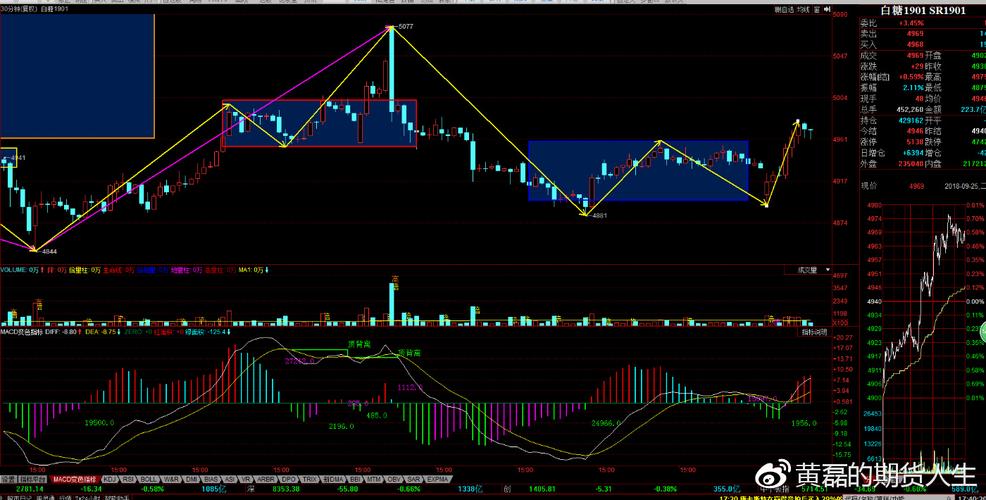Screen dimensions: 986x500
Task: Click the red-bordered blue rectangle drawing
Action: [x=319, y=124]
